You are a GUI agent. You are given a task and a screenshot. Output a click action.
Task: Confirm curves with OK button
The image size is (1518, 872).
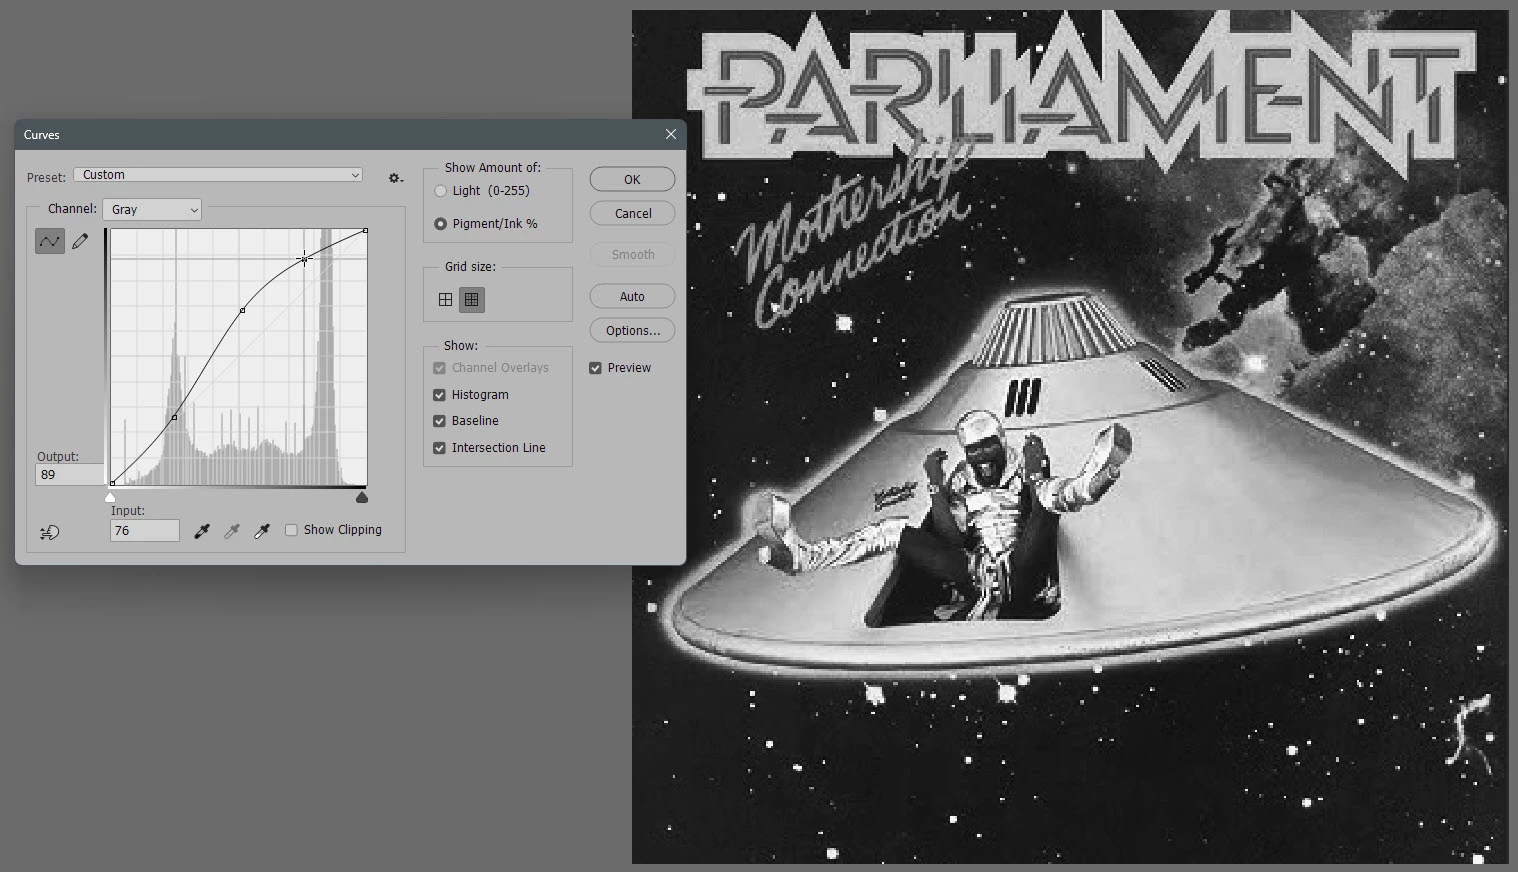pos(632,179)
